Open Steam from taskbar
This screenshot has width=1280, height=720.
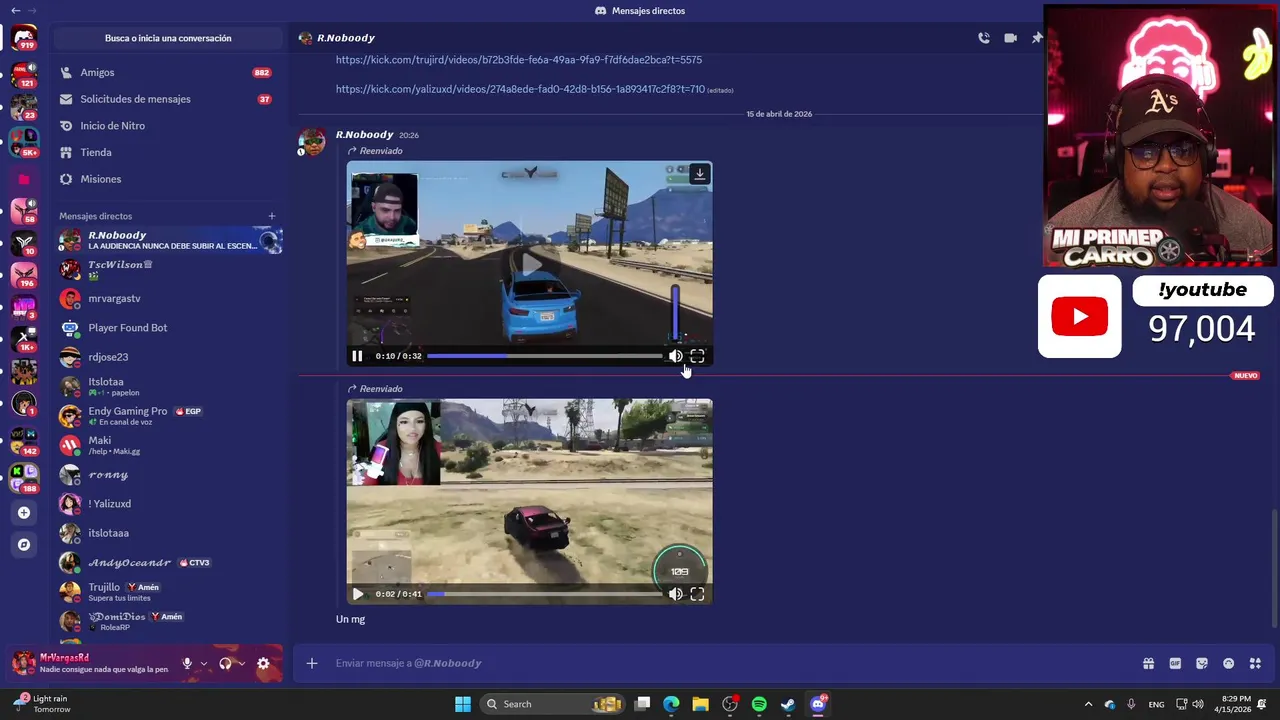pyautogui.click(x=788, y=704)
